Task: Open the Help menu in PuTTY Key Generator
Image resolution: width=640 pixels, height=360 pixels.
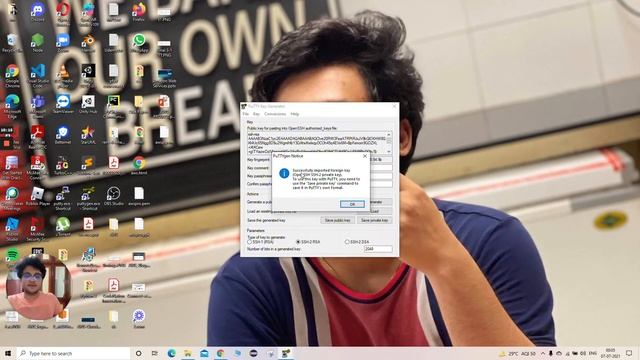Action: tap(295, 114)
